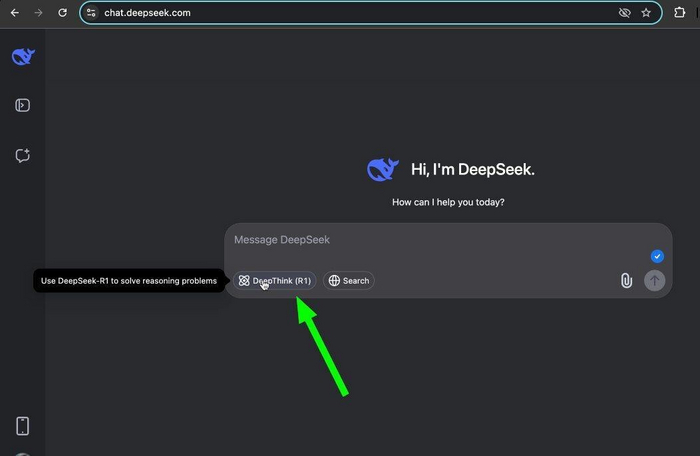Screen dimensions: 700x456
Task: Open site information icon in address bar
Action: tap(91, 13)
